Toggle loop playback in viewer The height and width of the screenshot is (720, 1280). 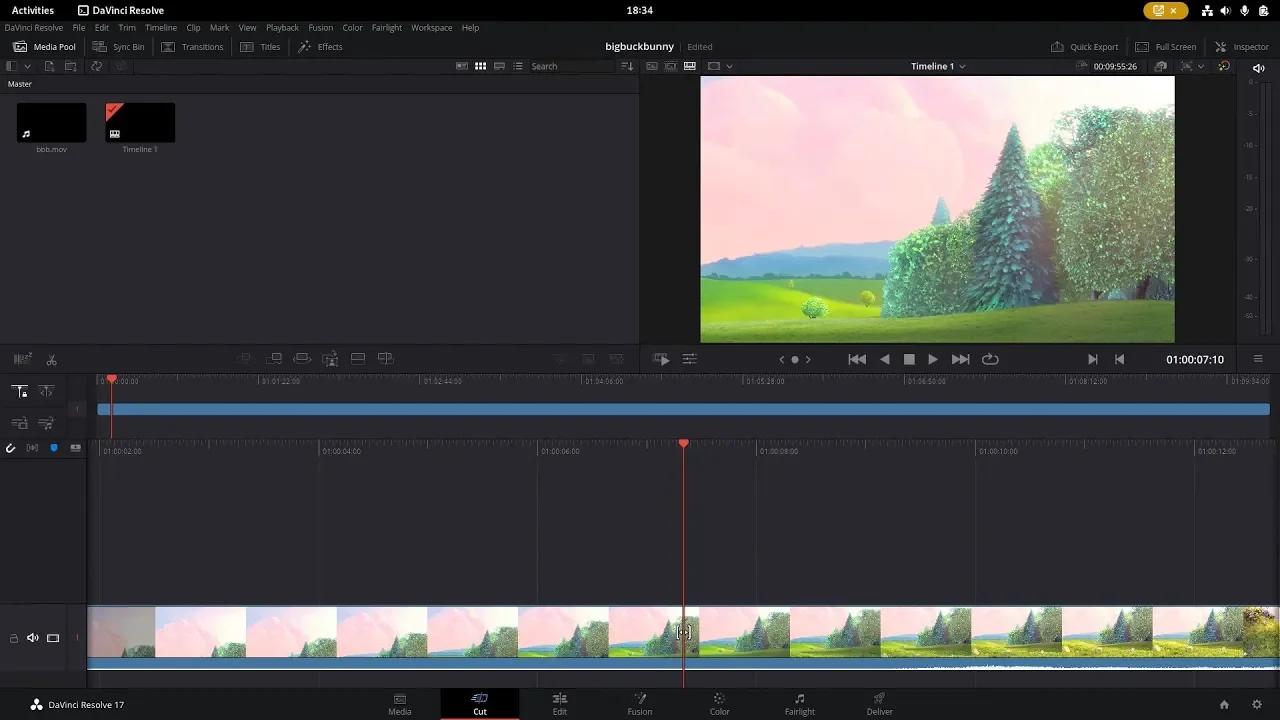(x=990, y=360)
